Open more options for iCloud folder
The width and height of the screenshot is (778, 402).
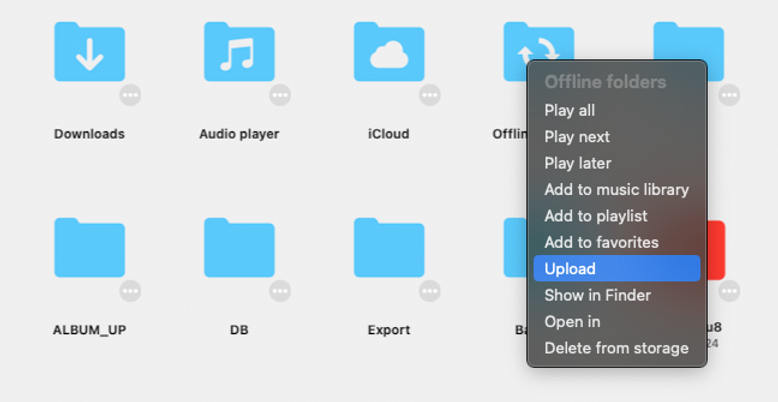pos(430,95)
